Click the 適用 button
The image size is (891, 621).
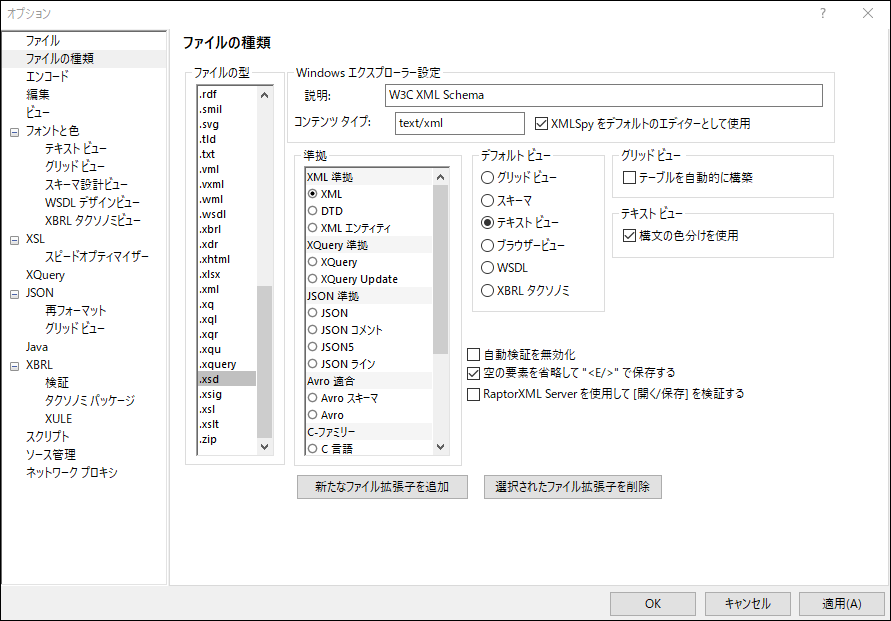click(x=841, y=603)
